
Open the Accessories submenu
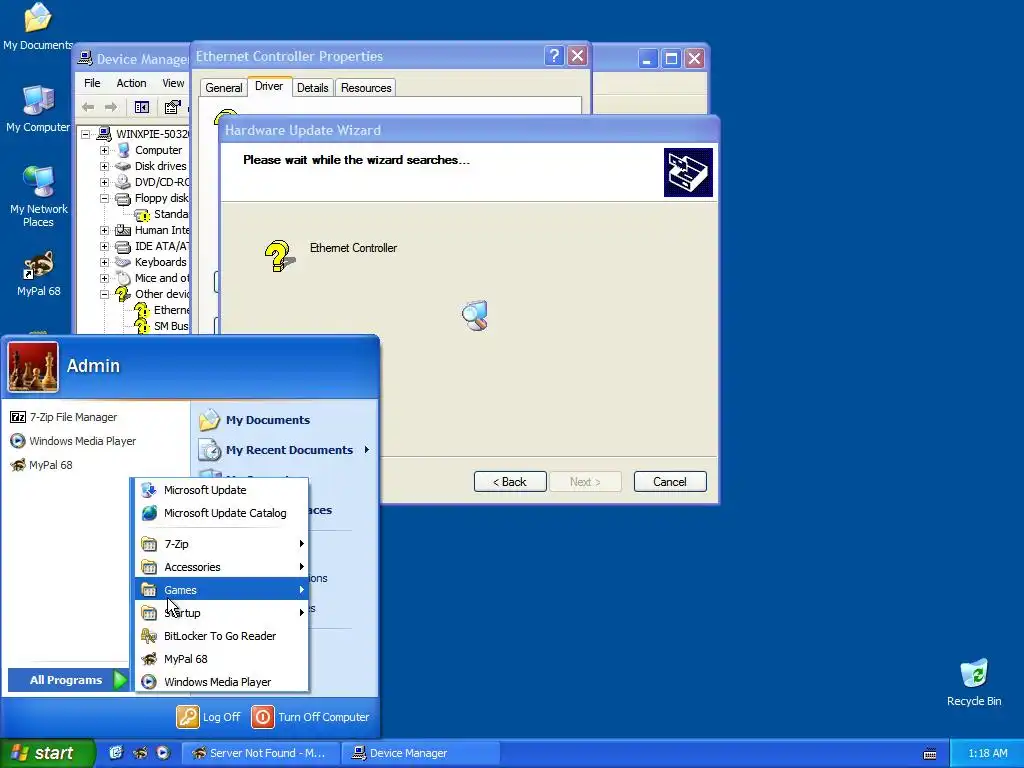click(x=221, y=567)
